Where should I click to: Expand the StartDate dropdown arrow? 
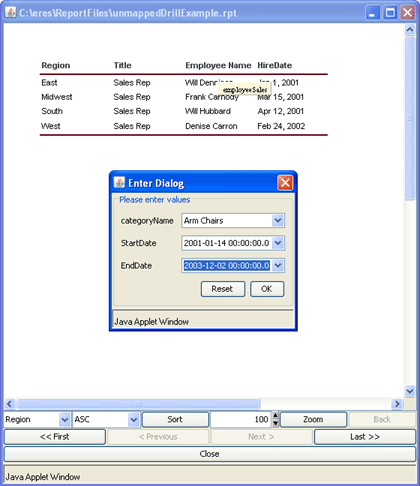click(278, 243)
